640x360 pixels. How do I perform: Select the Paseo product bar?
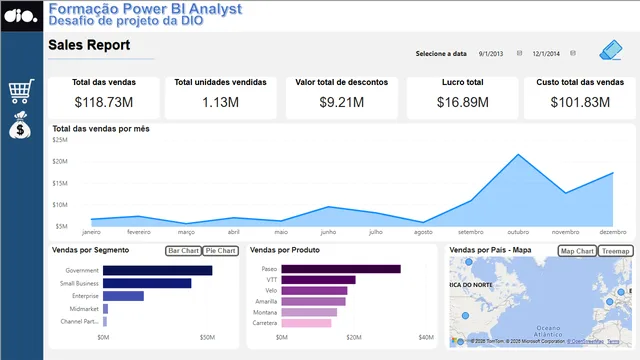click(341, 269)
